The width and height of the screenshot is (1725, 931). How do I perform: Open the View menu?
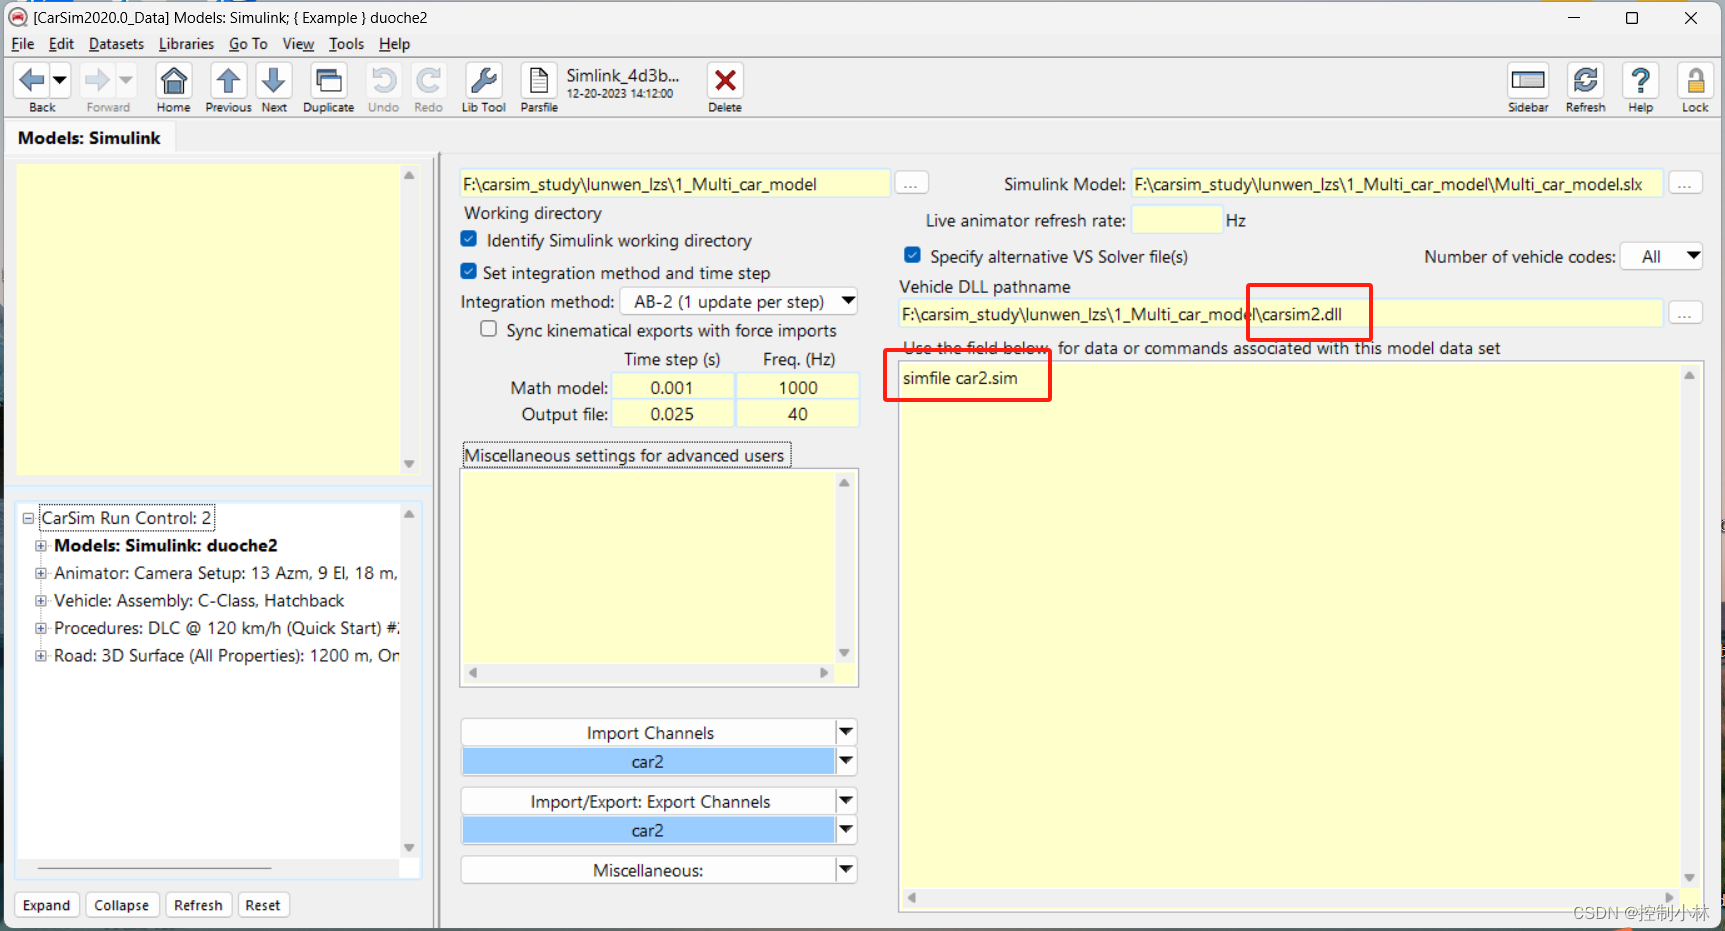(298, 44)
